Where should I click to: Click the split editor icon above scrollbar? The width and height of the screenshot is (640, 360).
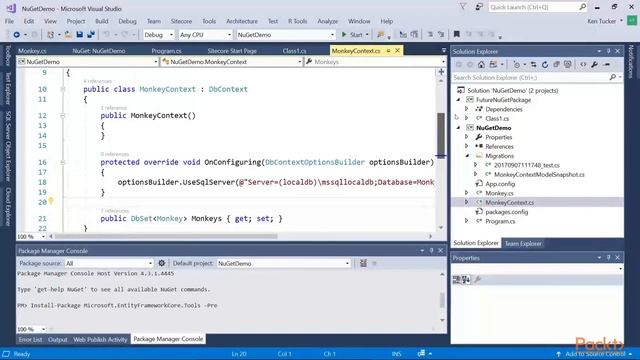(441, 72)
